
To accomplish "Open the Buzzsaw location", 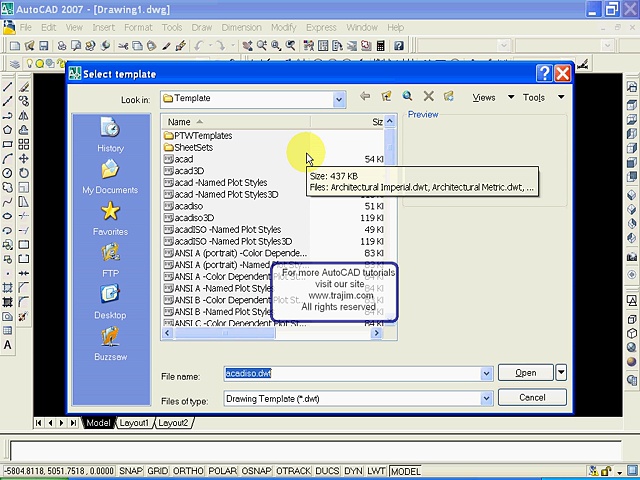I will [x=110, y=340].
